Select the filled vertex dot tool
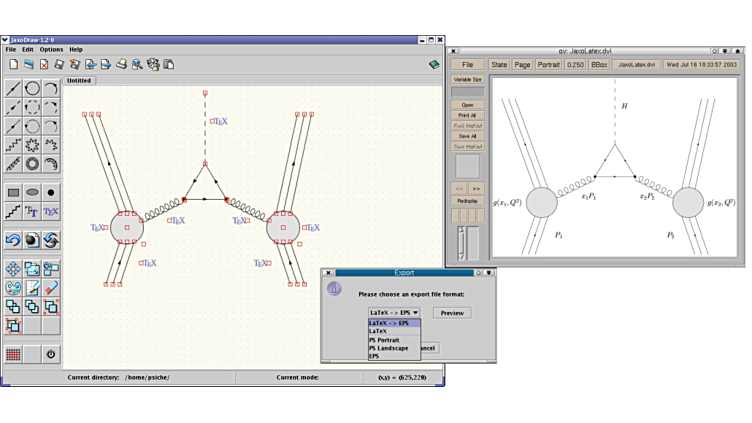Viewport: 752px width, 423px height. [51, 192]
